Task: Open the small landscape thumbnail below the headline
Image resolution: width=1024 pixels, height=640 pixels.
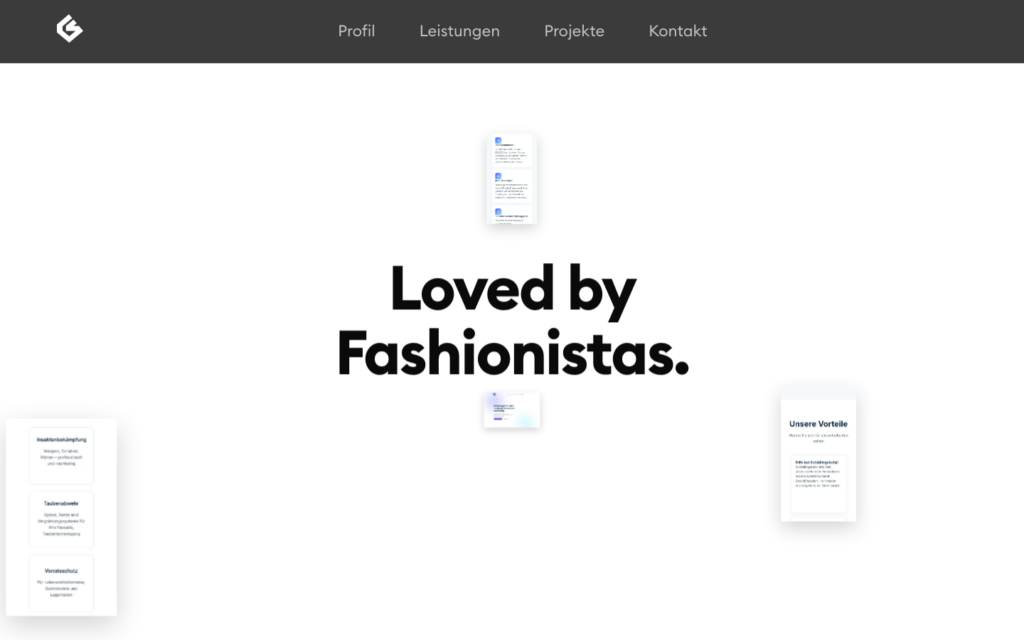Action: [511, 410]
